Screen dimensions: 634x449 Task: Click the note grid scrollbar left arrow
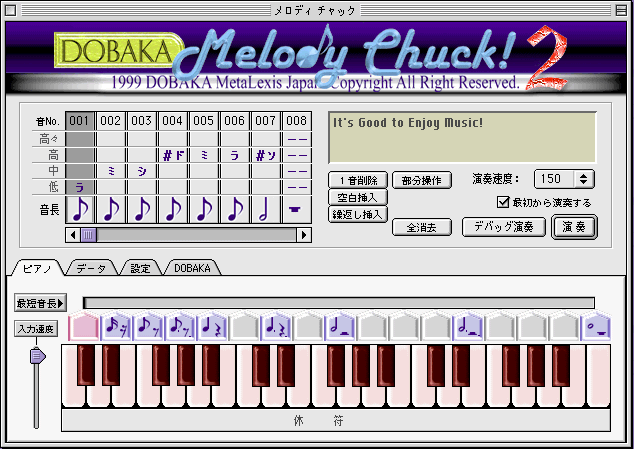click(73, 235)
